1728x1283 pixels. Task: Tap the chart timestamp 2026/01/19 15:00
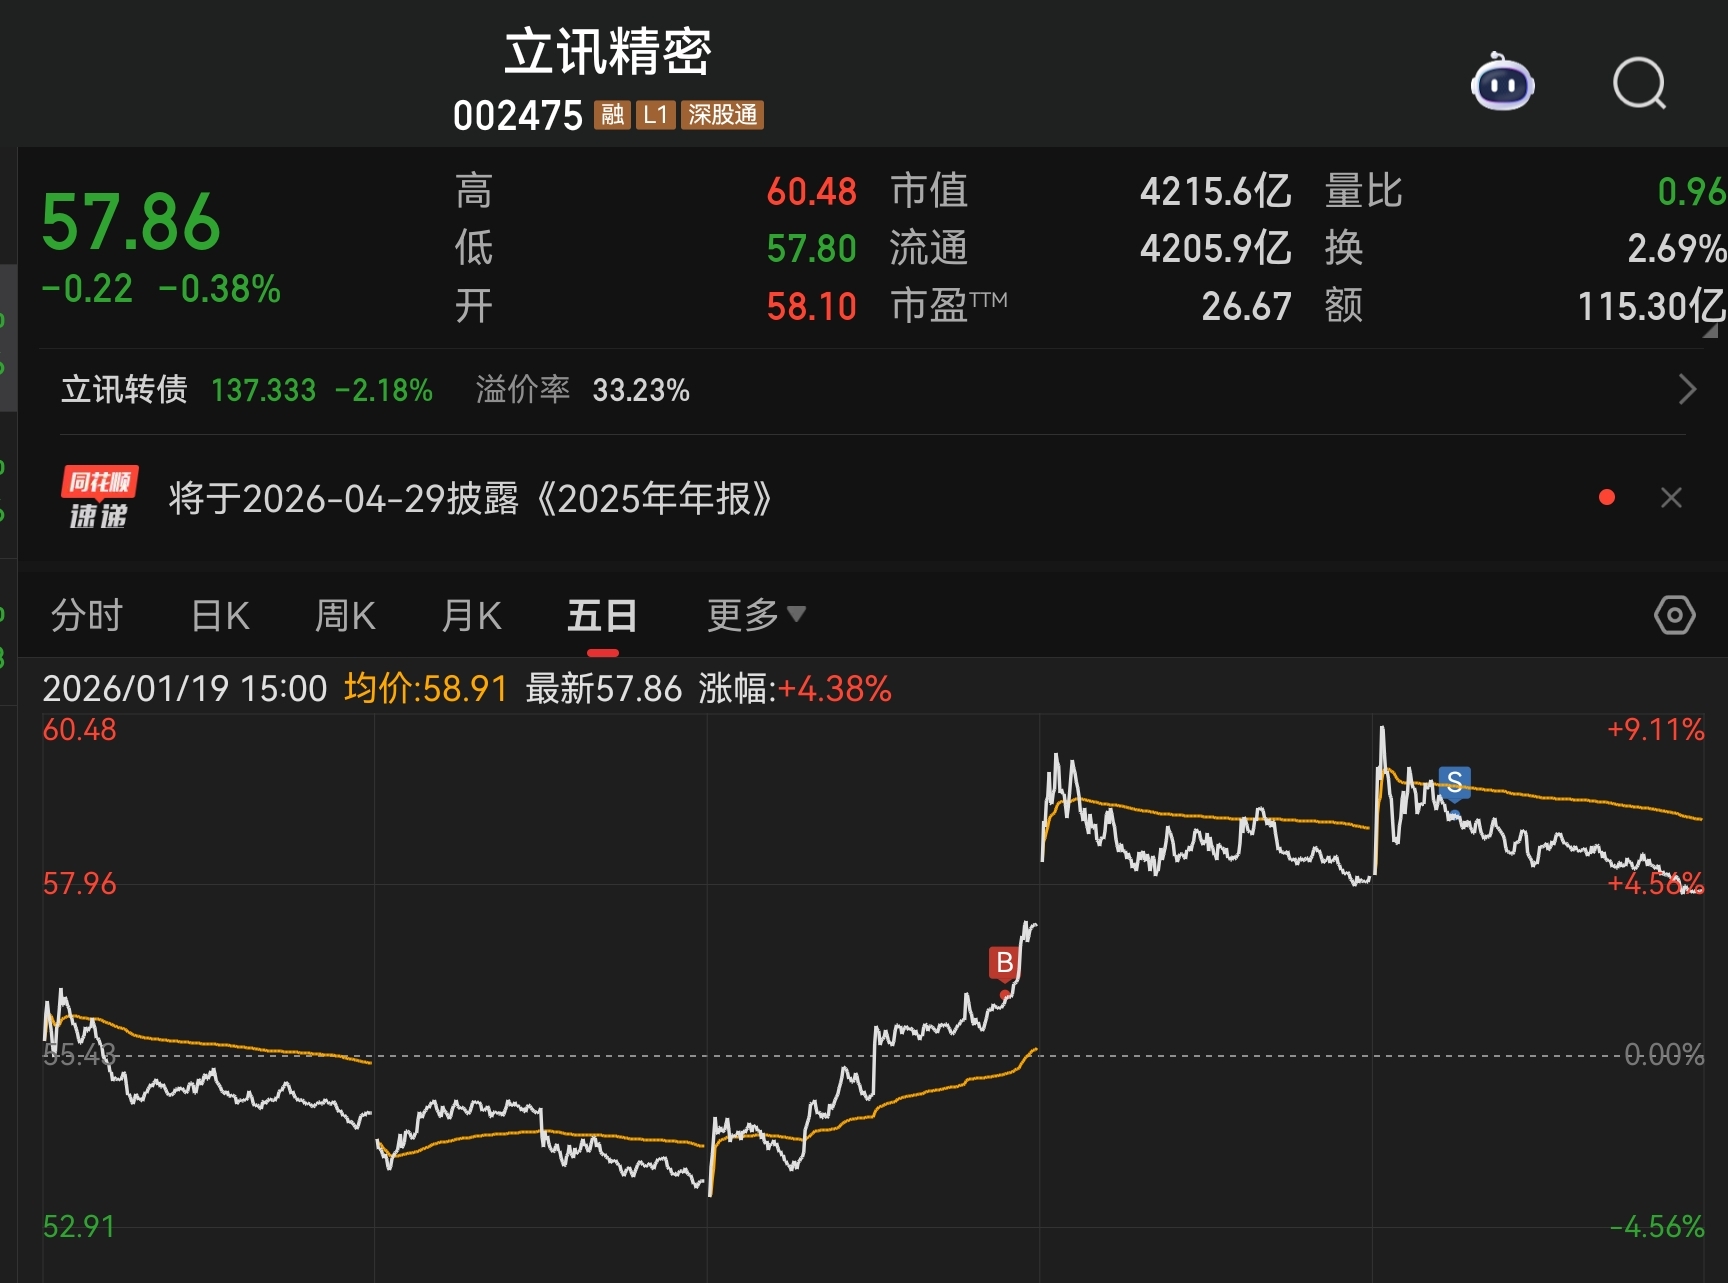pyautogui.click(x=185, y=689)
